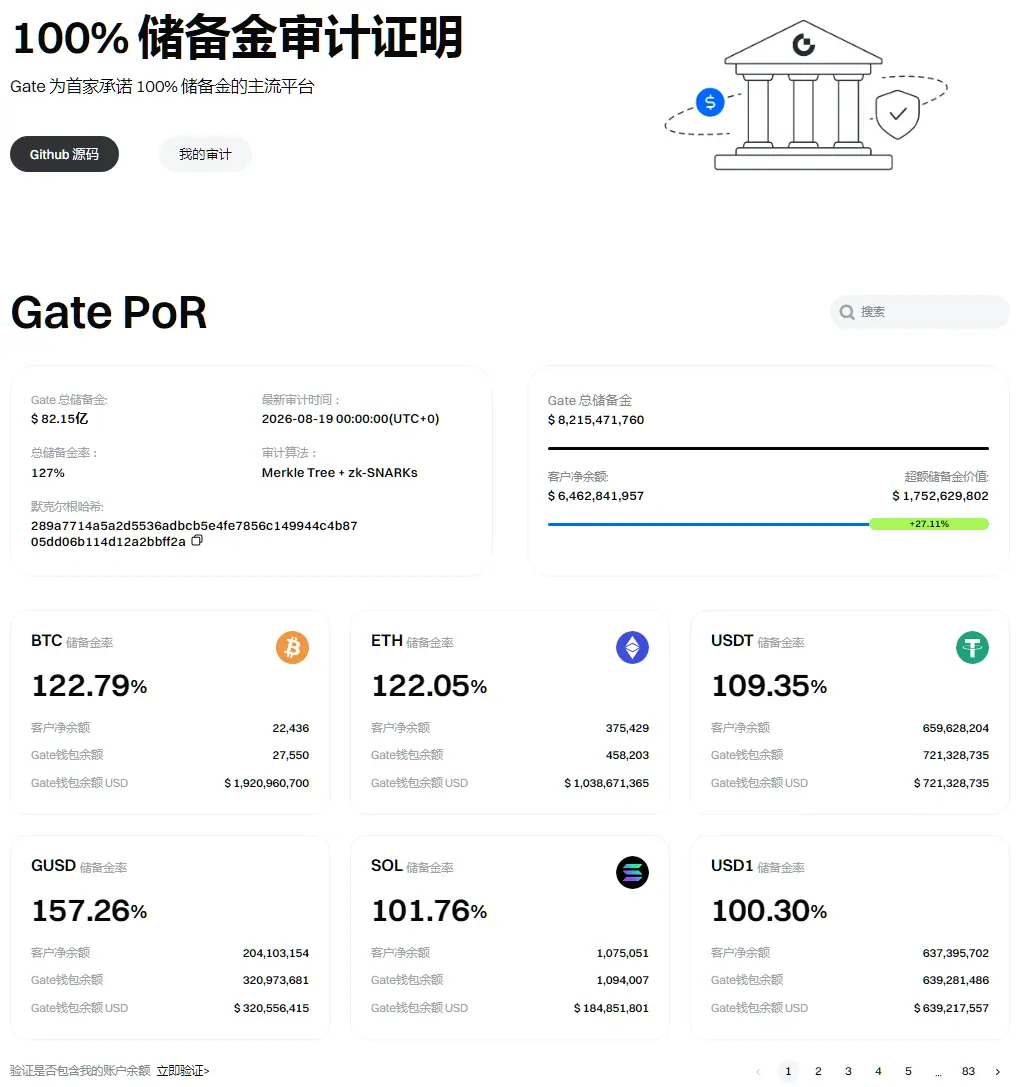The width and height of the screenshot is (1016, 1087).
Task: Click the 127% total reserve ratio
Action: (48, 473)
